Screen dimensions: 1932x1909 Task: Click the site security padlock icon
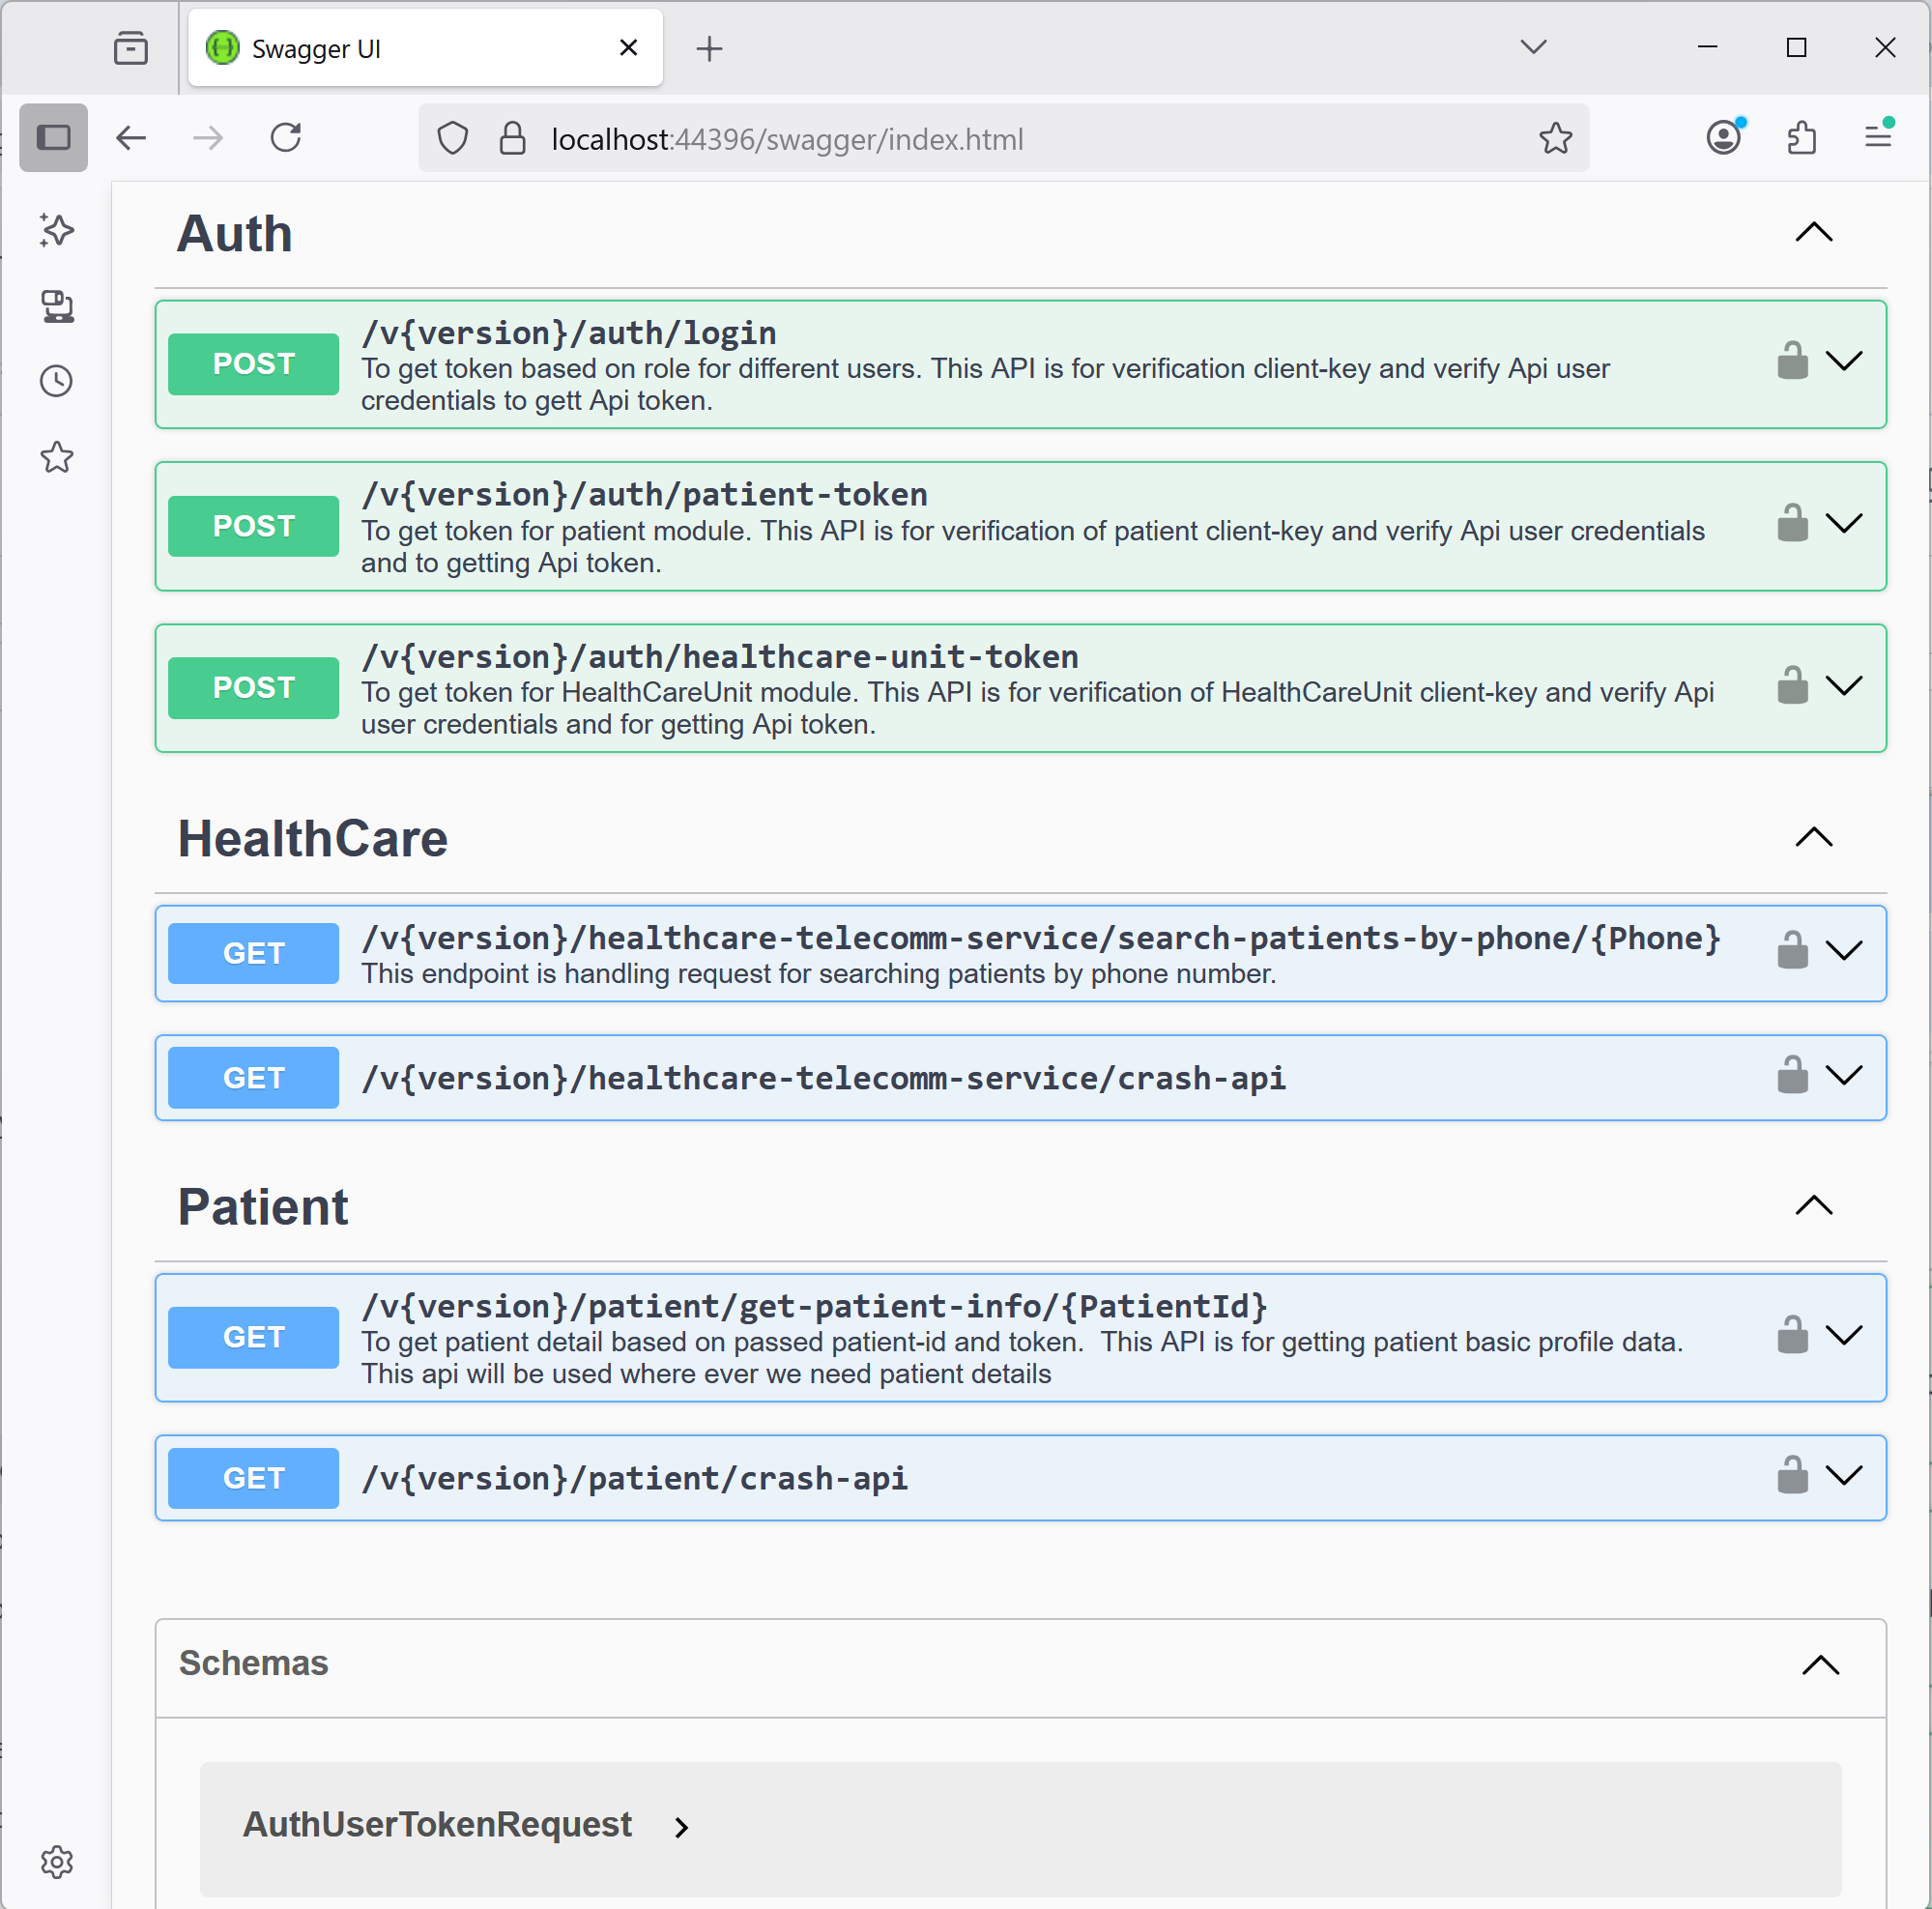coord(513,138)
